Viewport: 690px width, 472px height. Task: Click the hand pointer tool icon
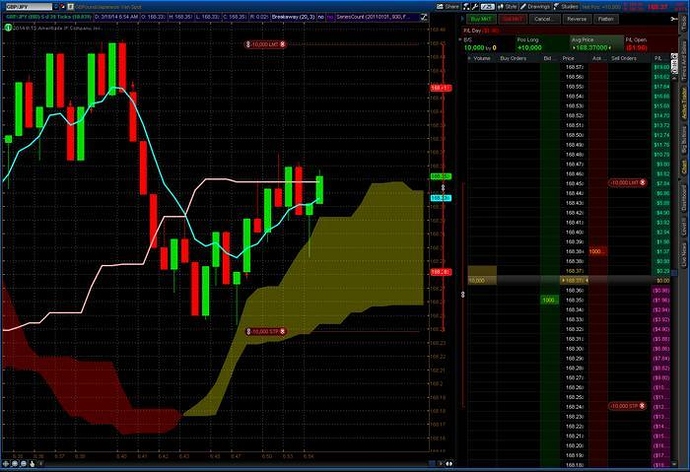click(x=32, y=463)
